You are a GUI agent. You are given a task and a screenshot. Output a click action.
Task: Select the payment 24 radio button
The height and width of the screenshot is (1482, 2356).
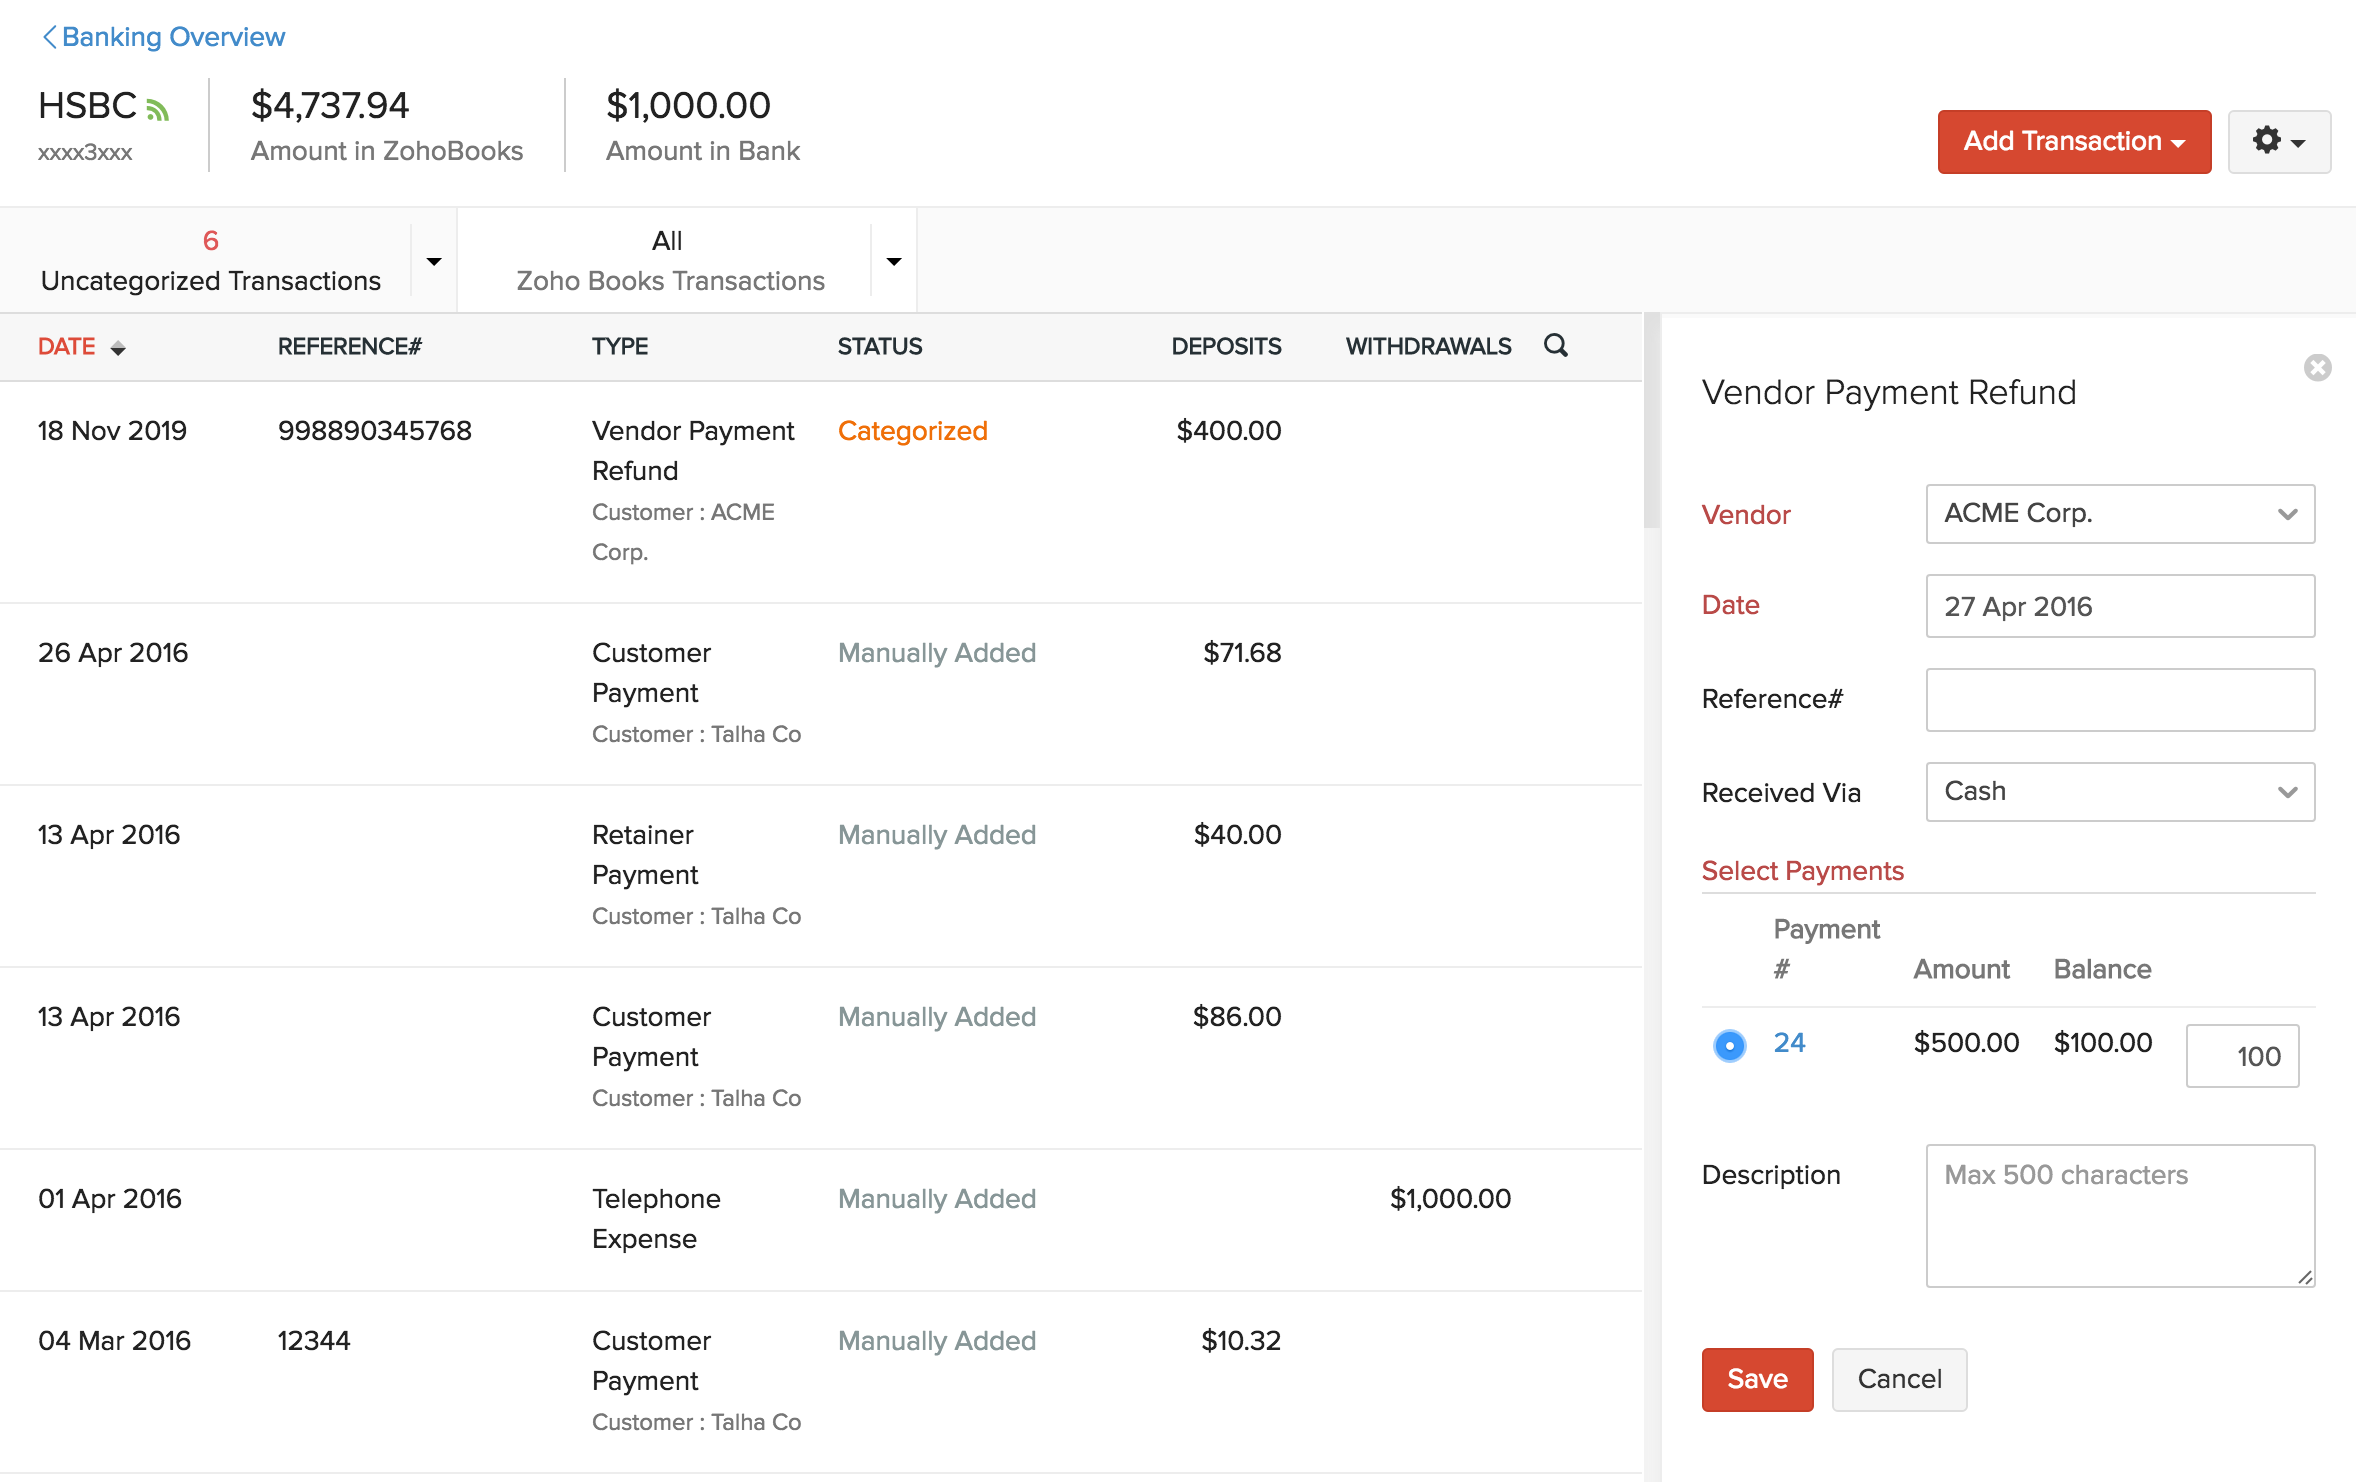tap(1729, 1045)
